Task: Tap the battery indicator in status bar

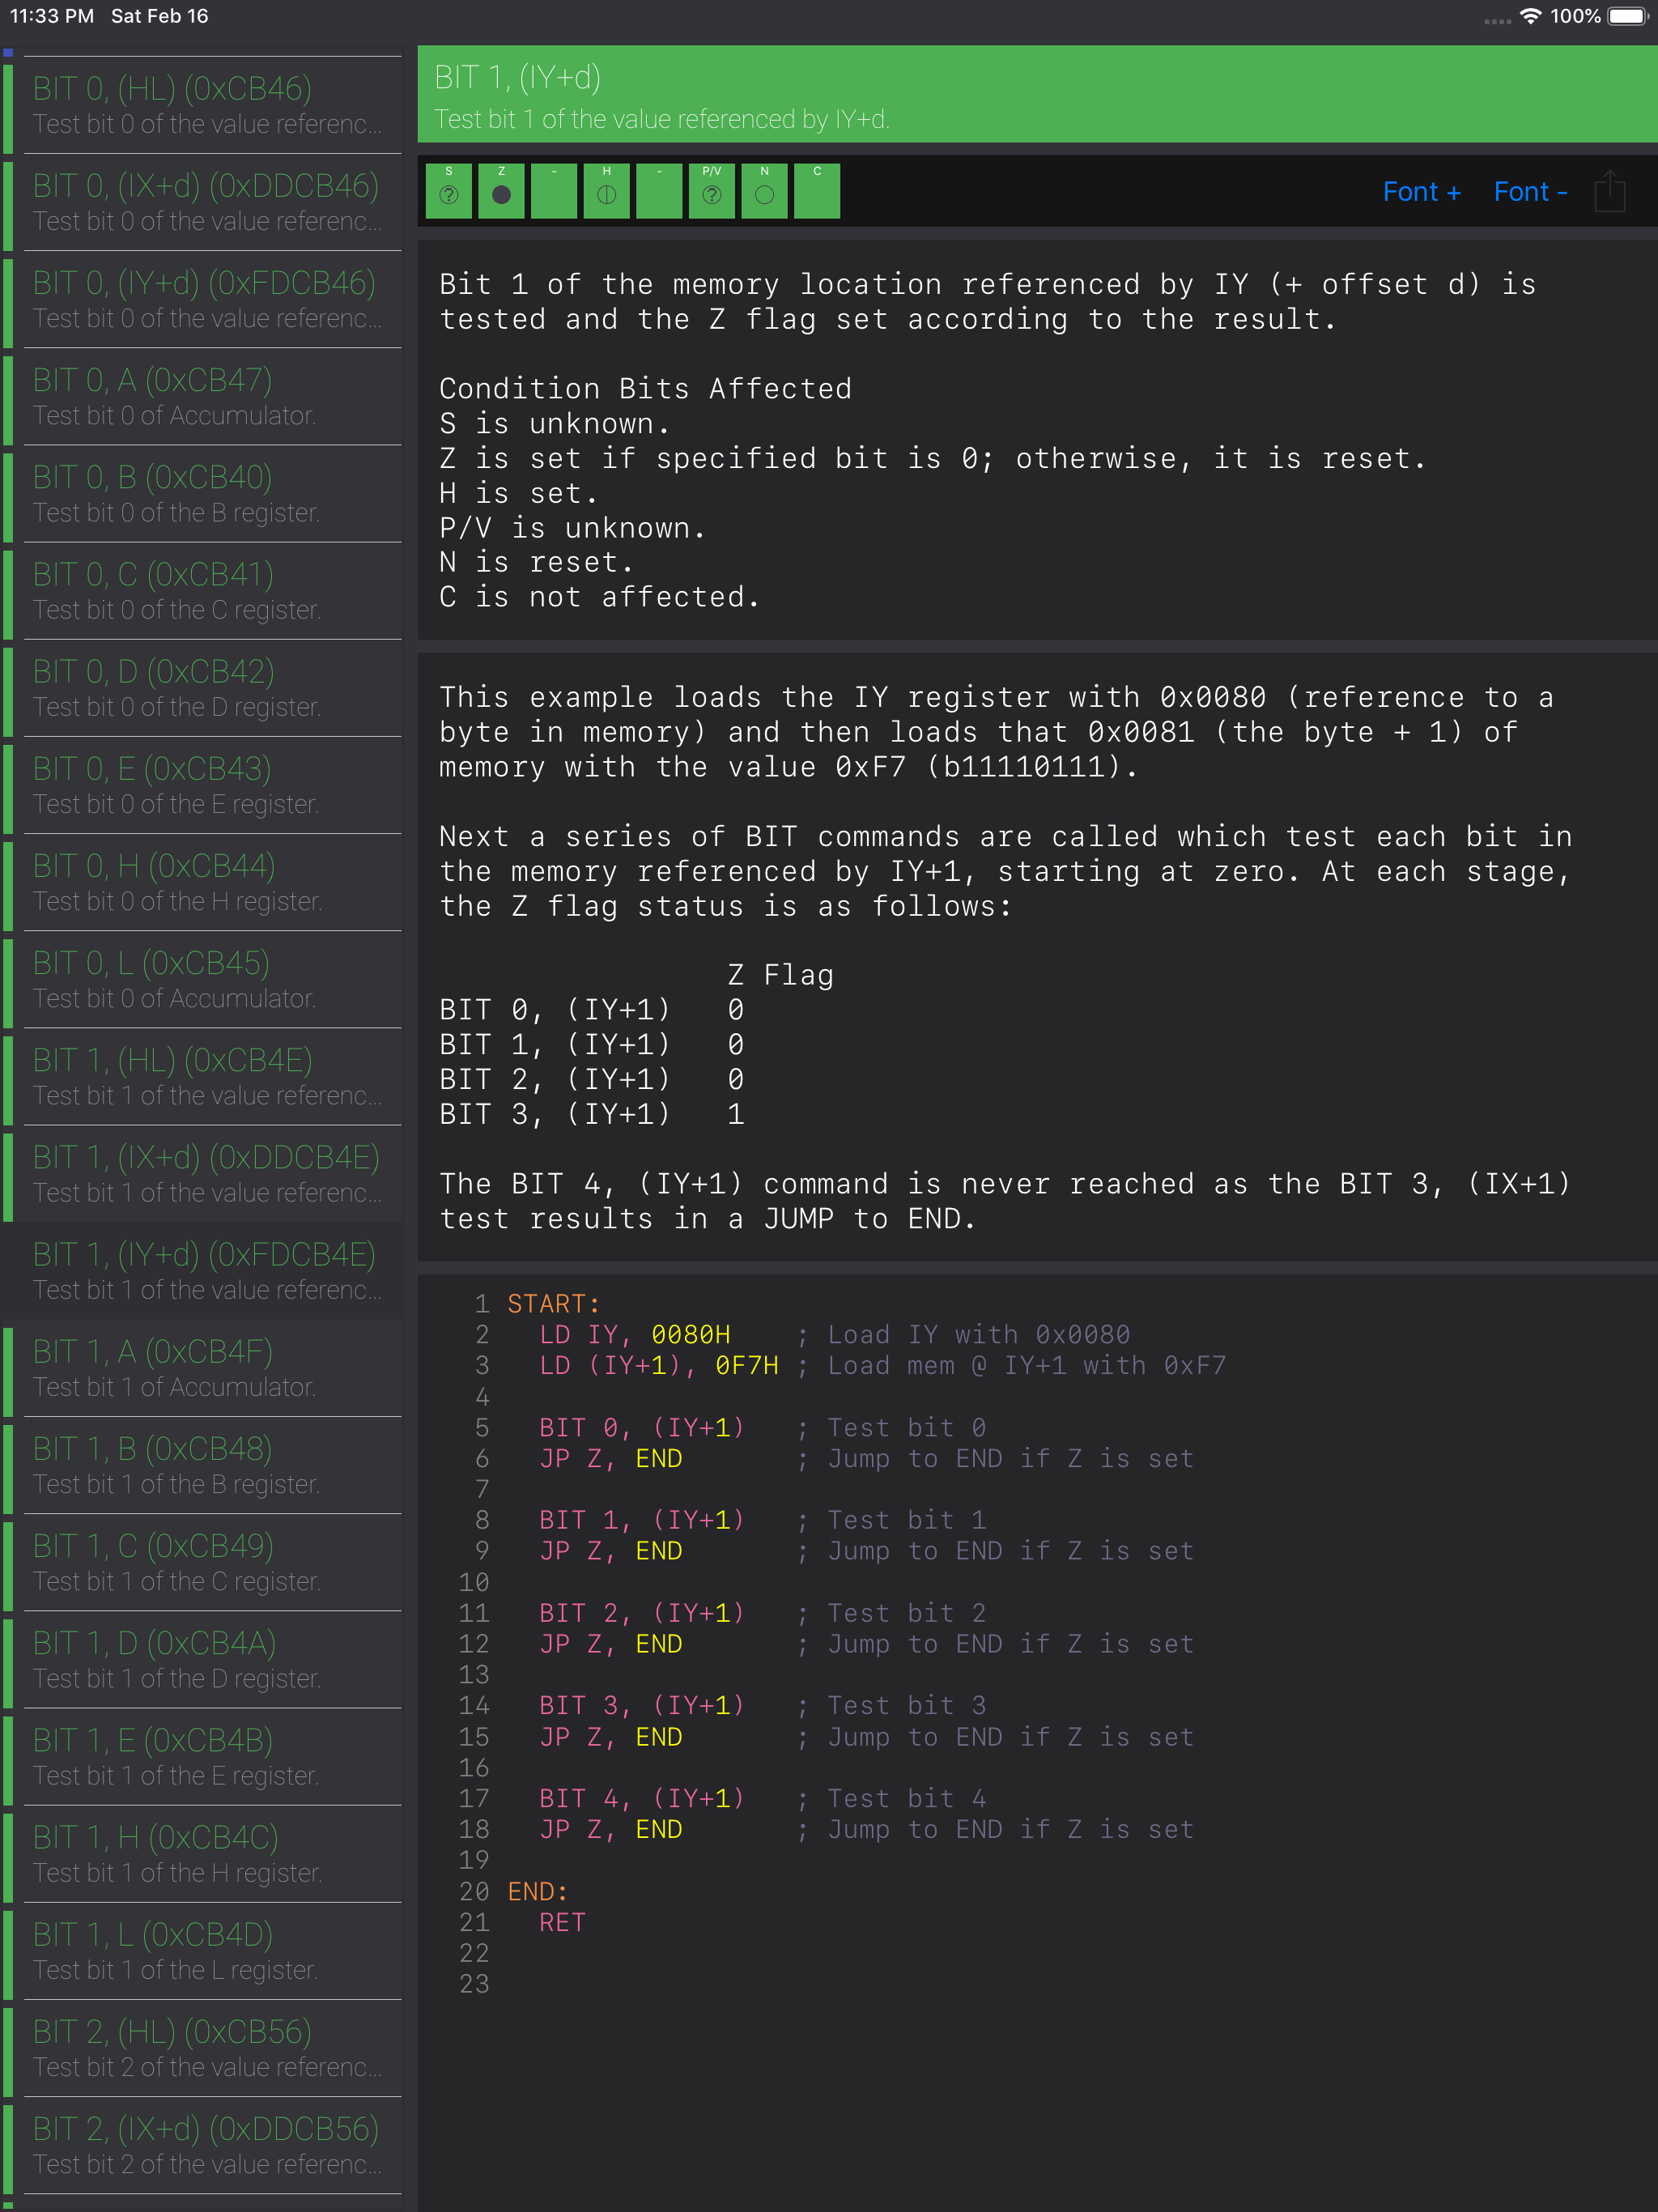Action: click(1627, 16)
